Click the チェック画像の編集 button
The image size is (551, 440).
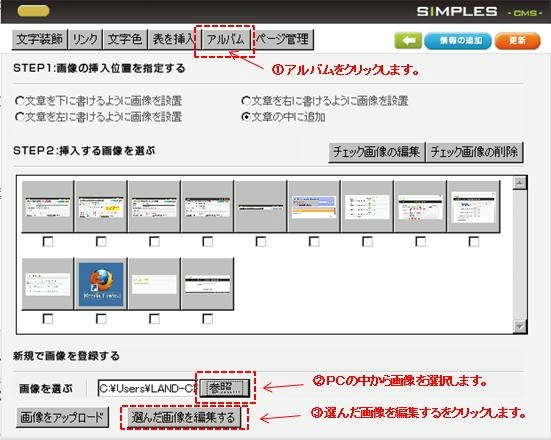coord(376,152)
